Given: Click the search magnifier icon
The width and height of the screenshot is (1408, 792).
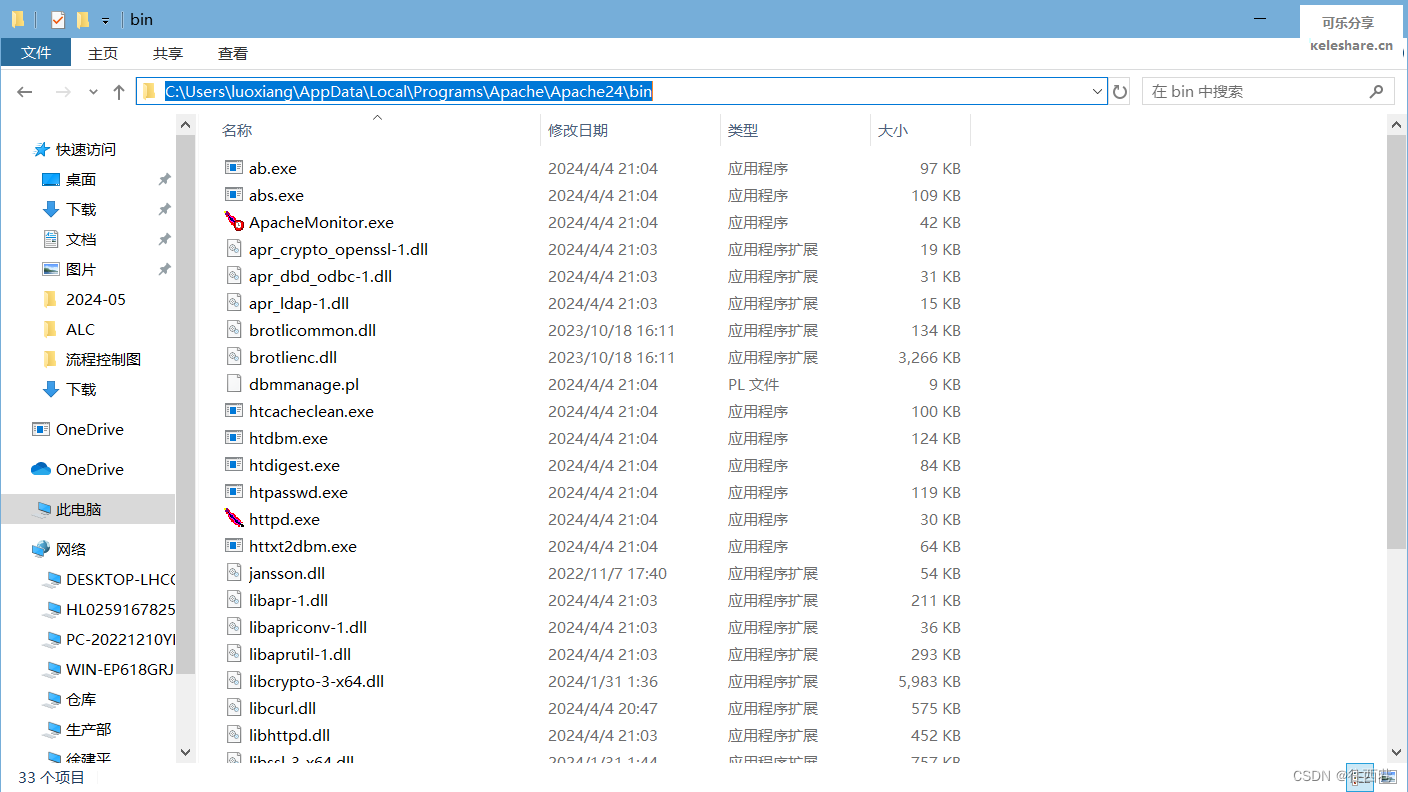Looking at the screenshot, I should pos(1376,91).
